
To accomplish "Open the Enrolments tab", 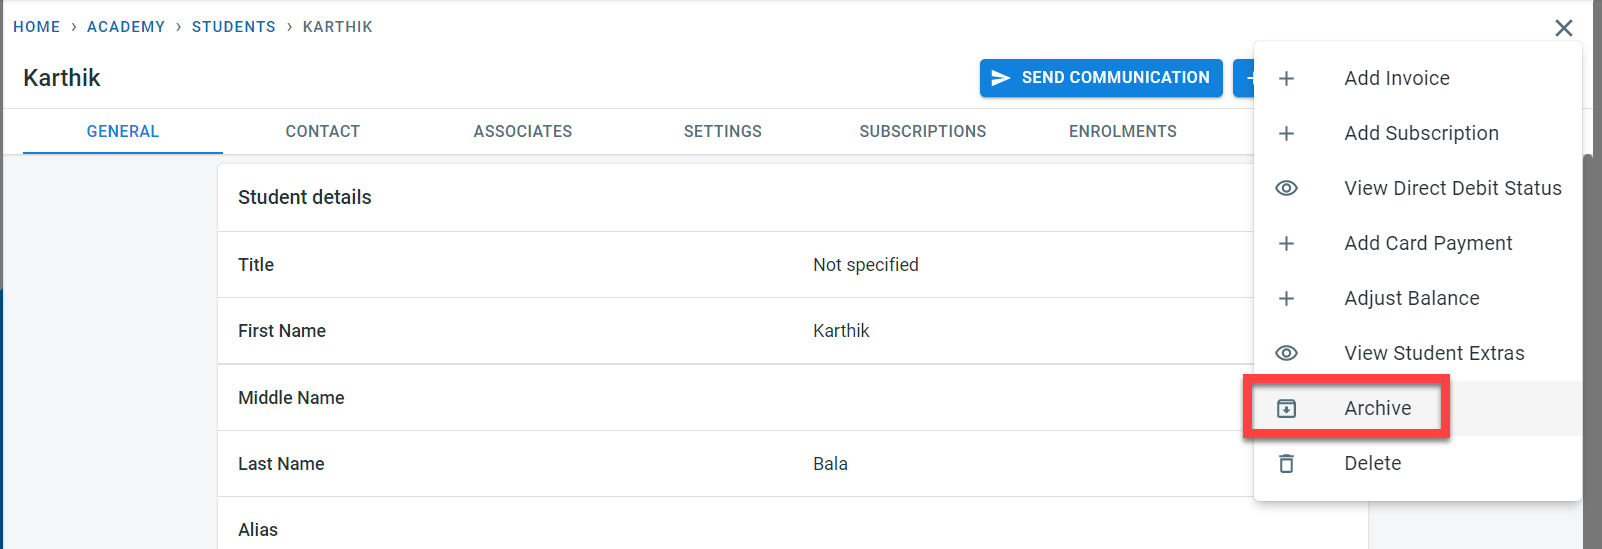I will pyautogui.click(x=1122, y=131).
